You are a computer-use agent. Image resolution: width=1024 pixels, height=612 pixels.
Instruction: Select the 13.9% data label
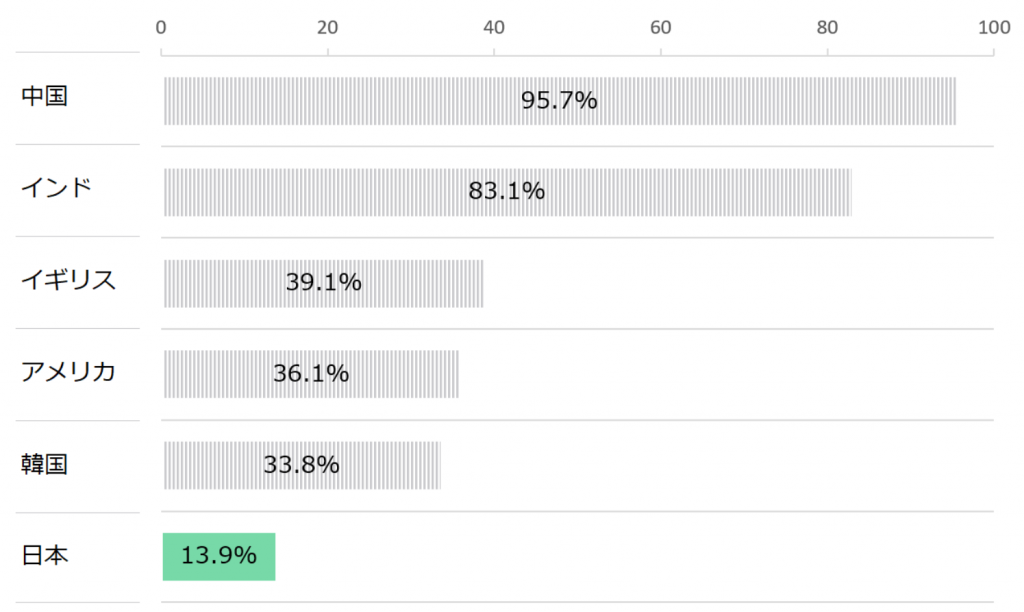219,556
